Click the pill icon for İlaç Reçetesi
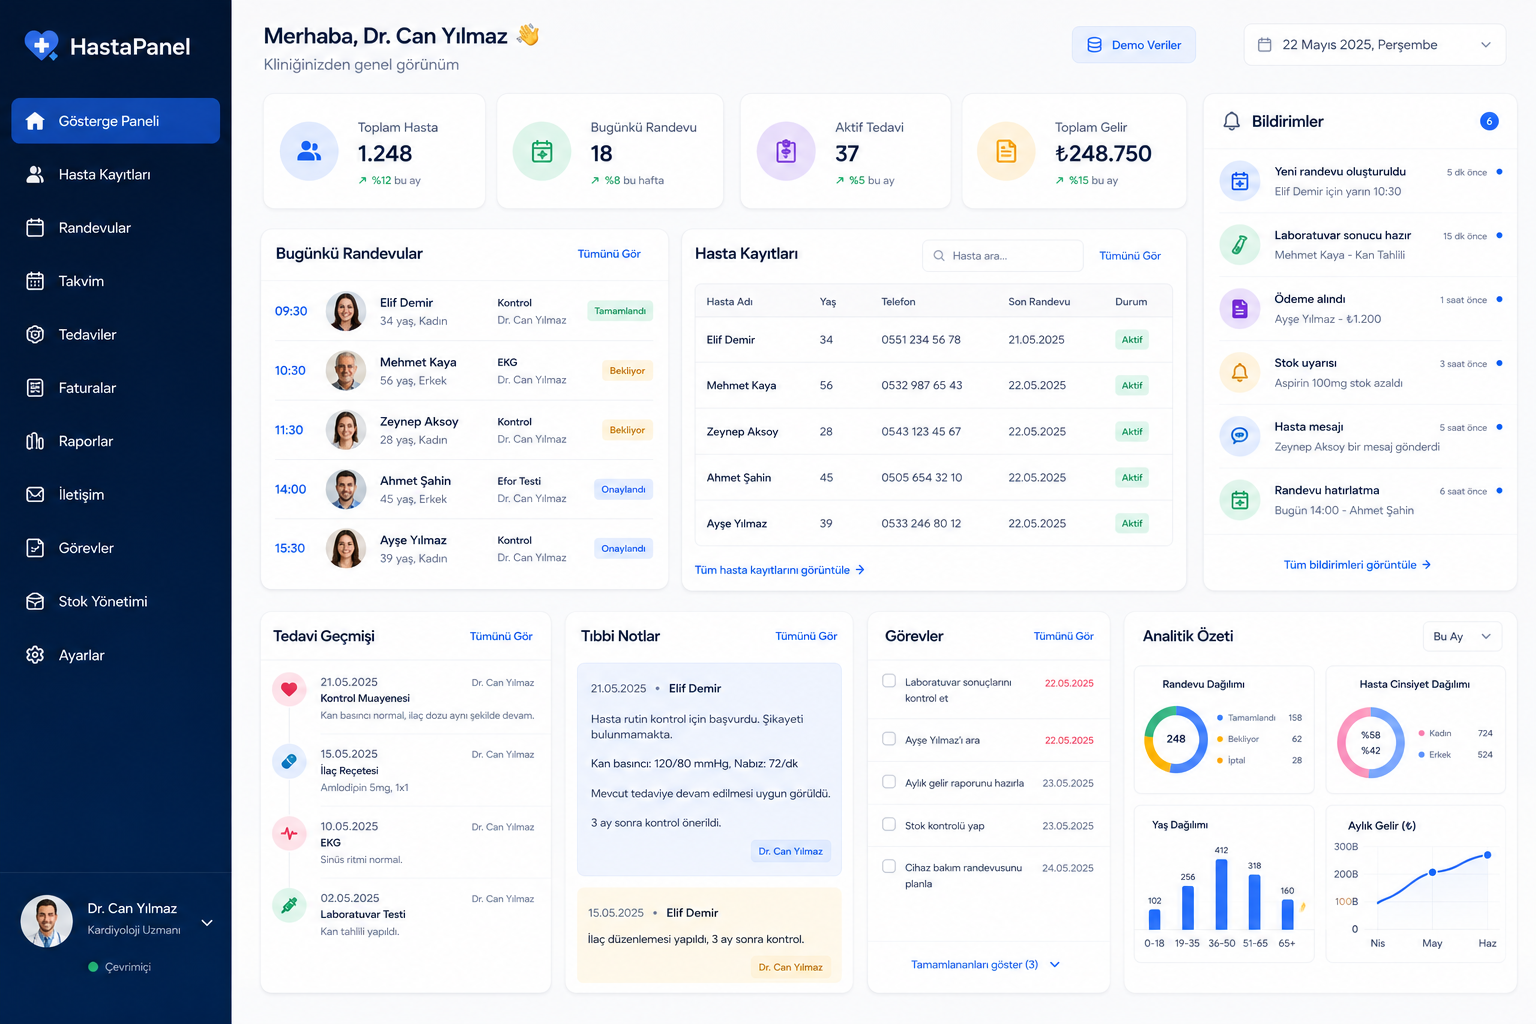This screenshot has height=1024, width=1536. coord(289,761)
